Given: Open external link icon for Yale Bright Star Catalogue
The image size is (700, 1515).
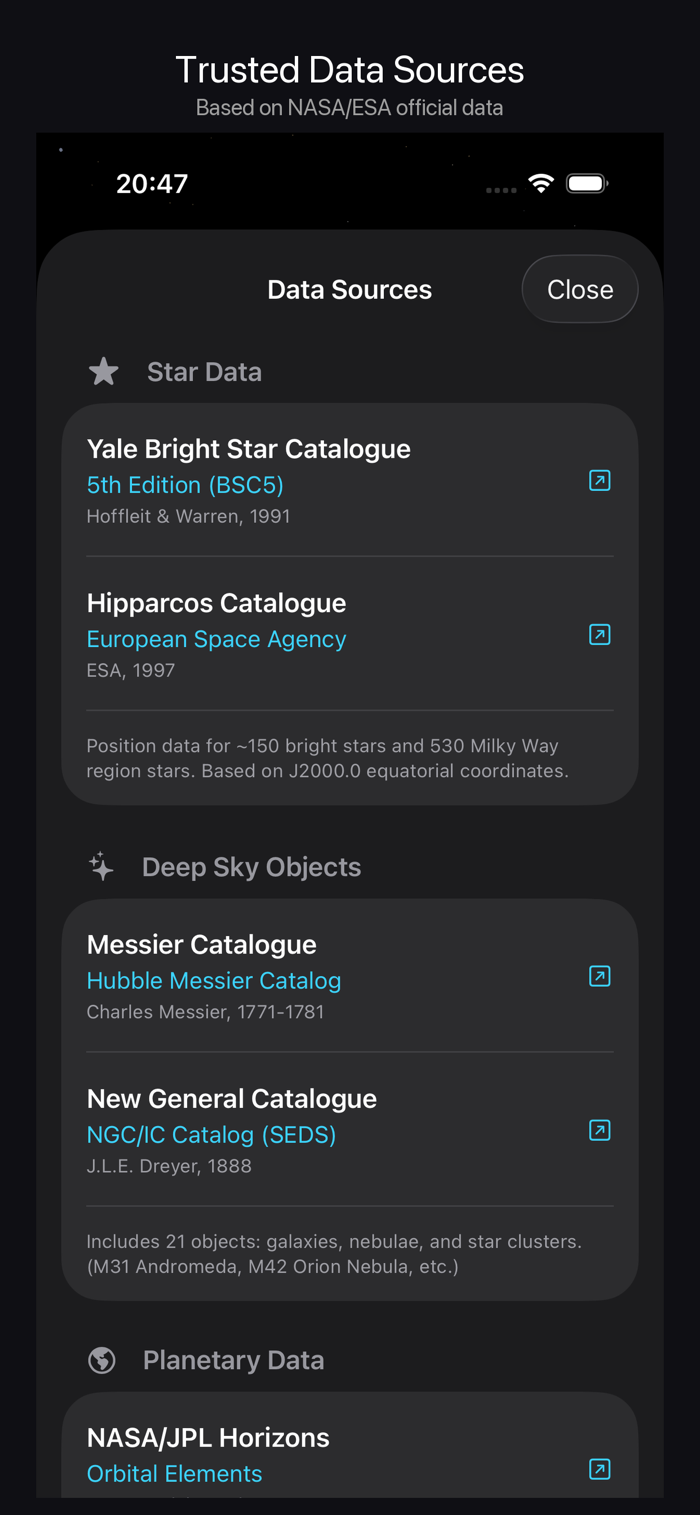Looking at the screenshot, I should [x=599, y=481].
